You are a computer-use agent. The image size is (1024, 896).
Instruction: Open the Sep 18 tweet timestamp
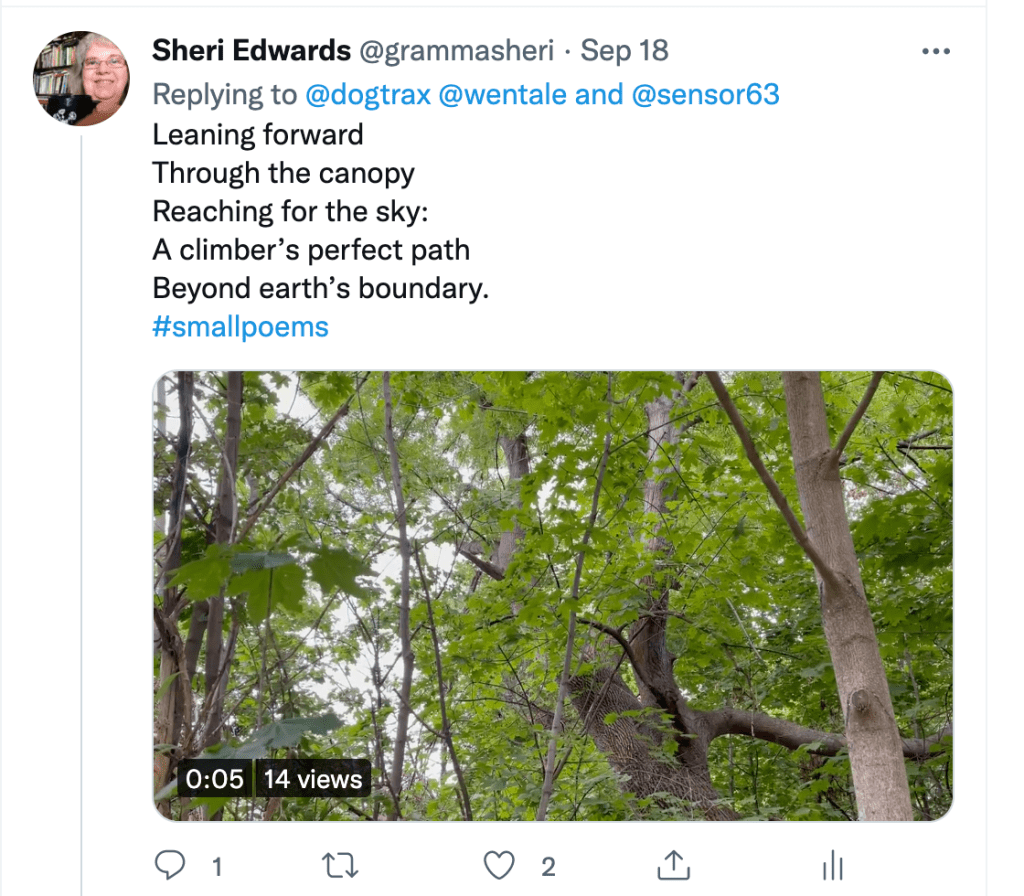click(625, 51)
